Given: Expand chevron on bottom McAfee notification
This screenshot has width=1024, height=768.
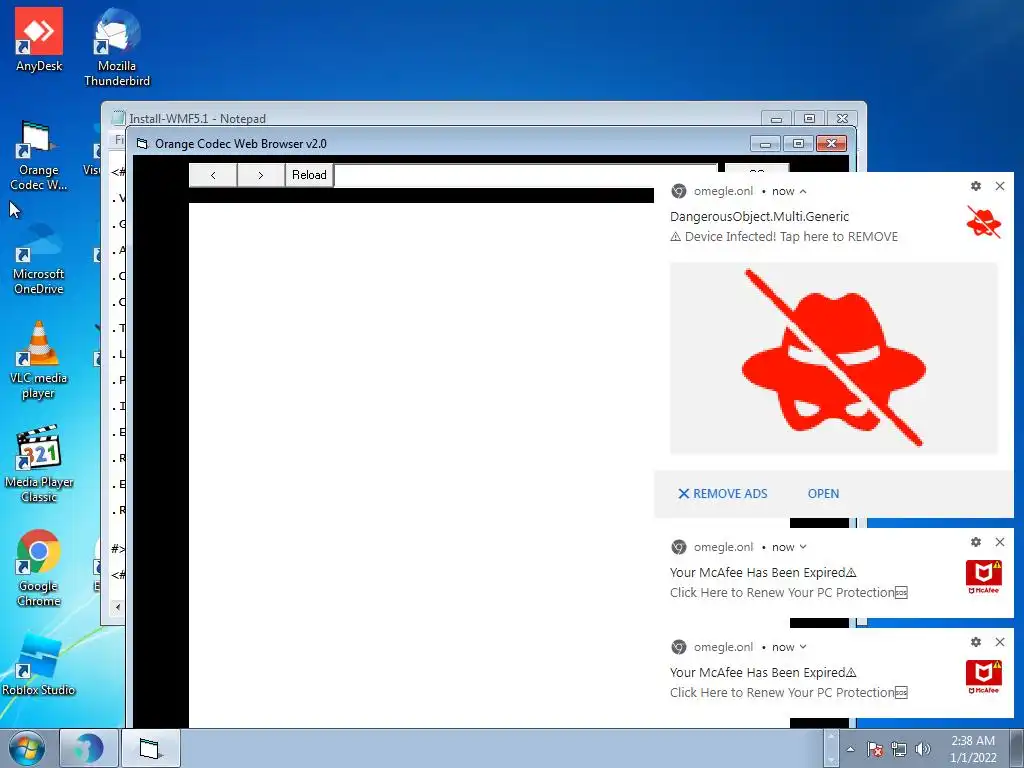Looking at the screenshot, I should 803,647.
